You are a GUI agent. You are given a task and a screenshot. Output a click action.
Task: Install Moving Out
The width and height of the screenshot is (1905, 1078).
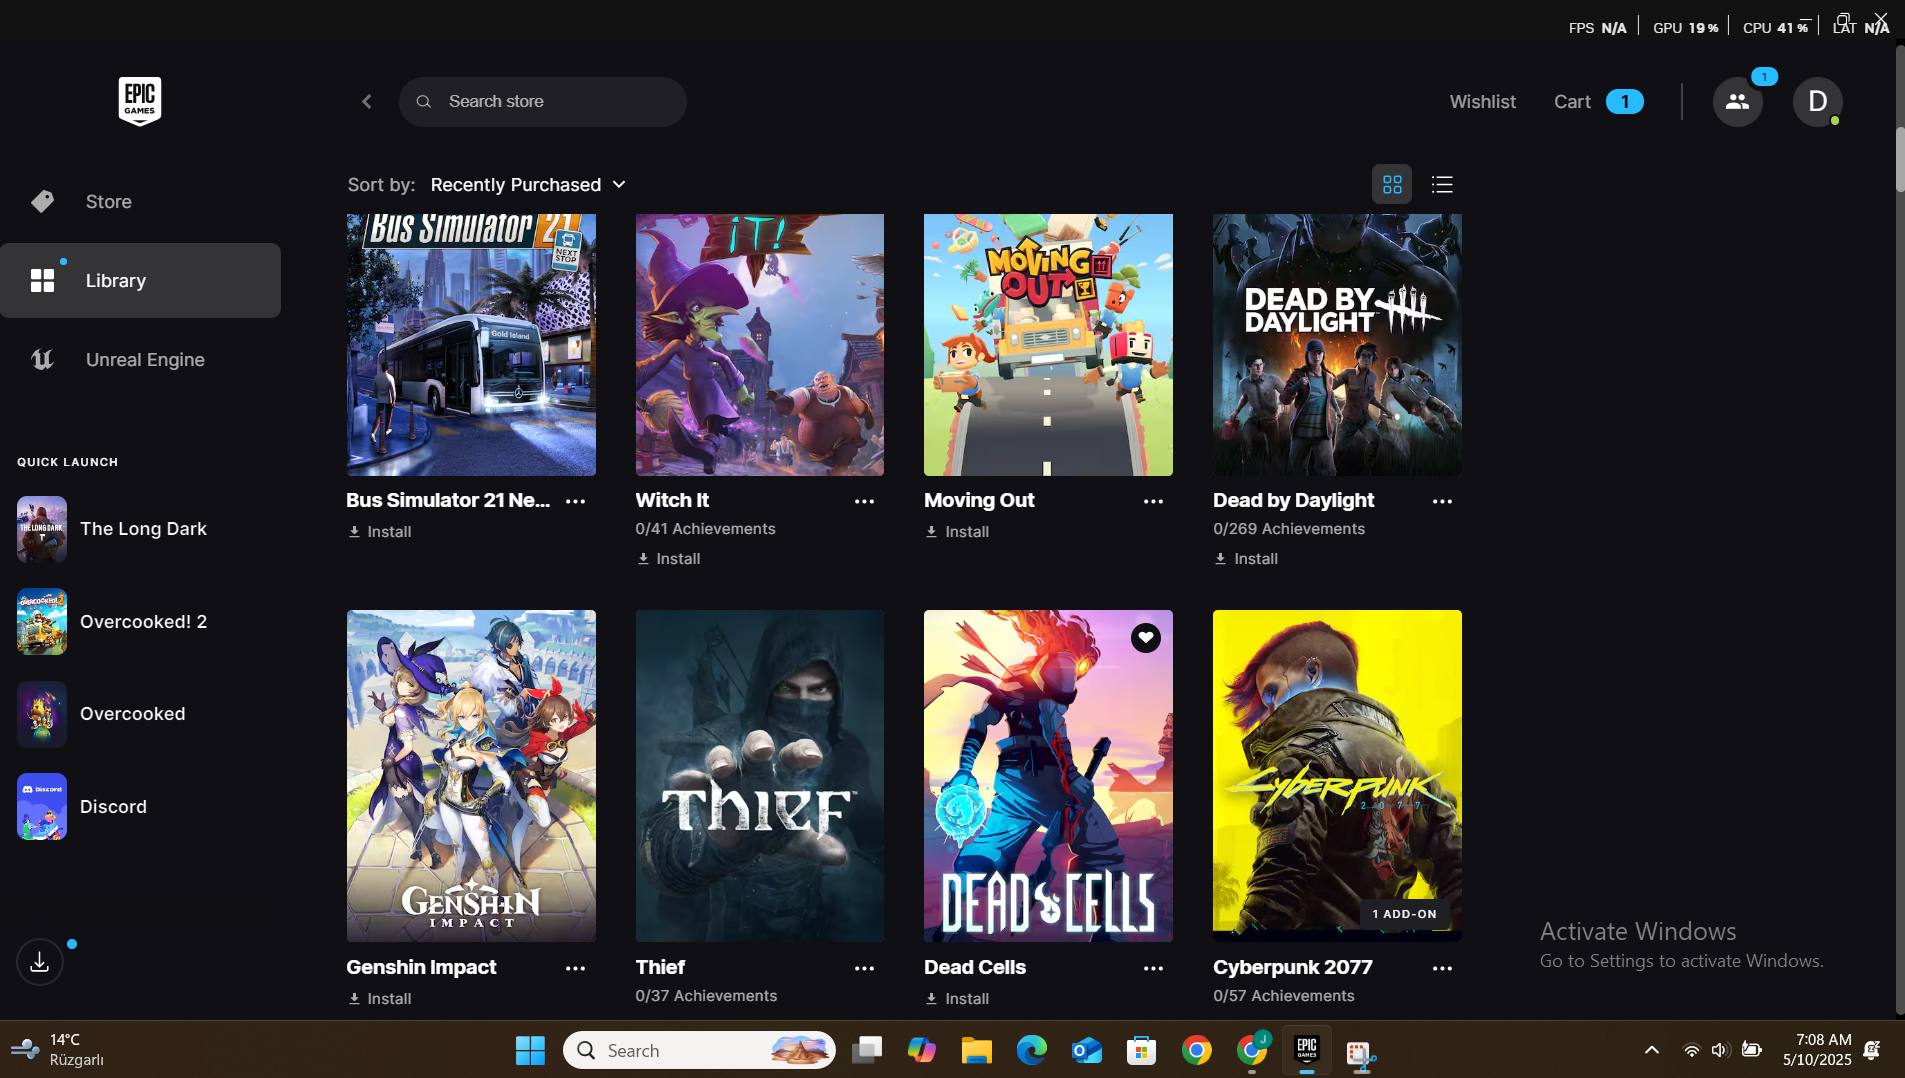(957, 532)
